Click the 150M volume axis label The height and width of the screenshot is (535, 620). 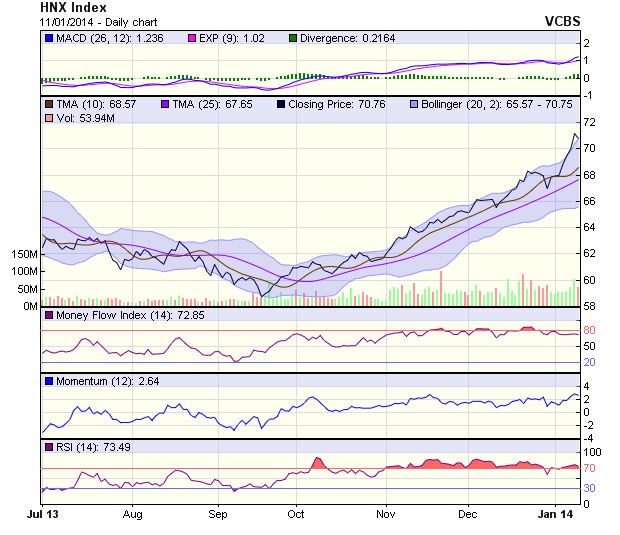coord(24,254)
